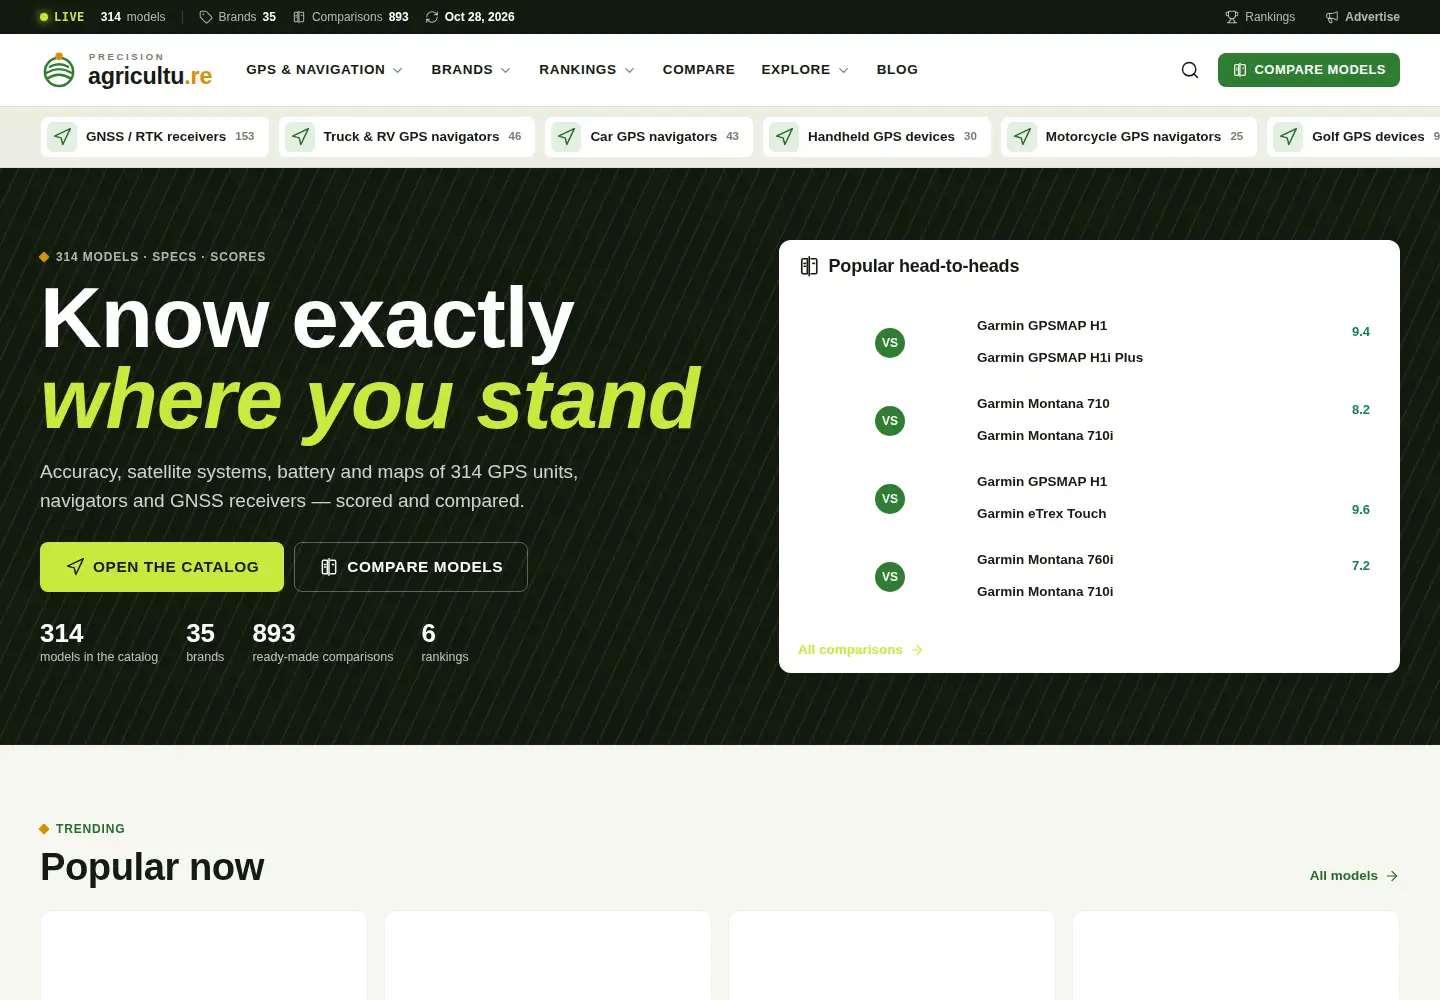1440x1000 pixels.
Task: Click VS badge for Montana 710 vs 710i
Action: (x=890, y=421)
